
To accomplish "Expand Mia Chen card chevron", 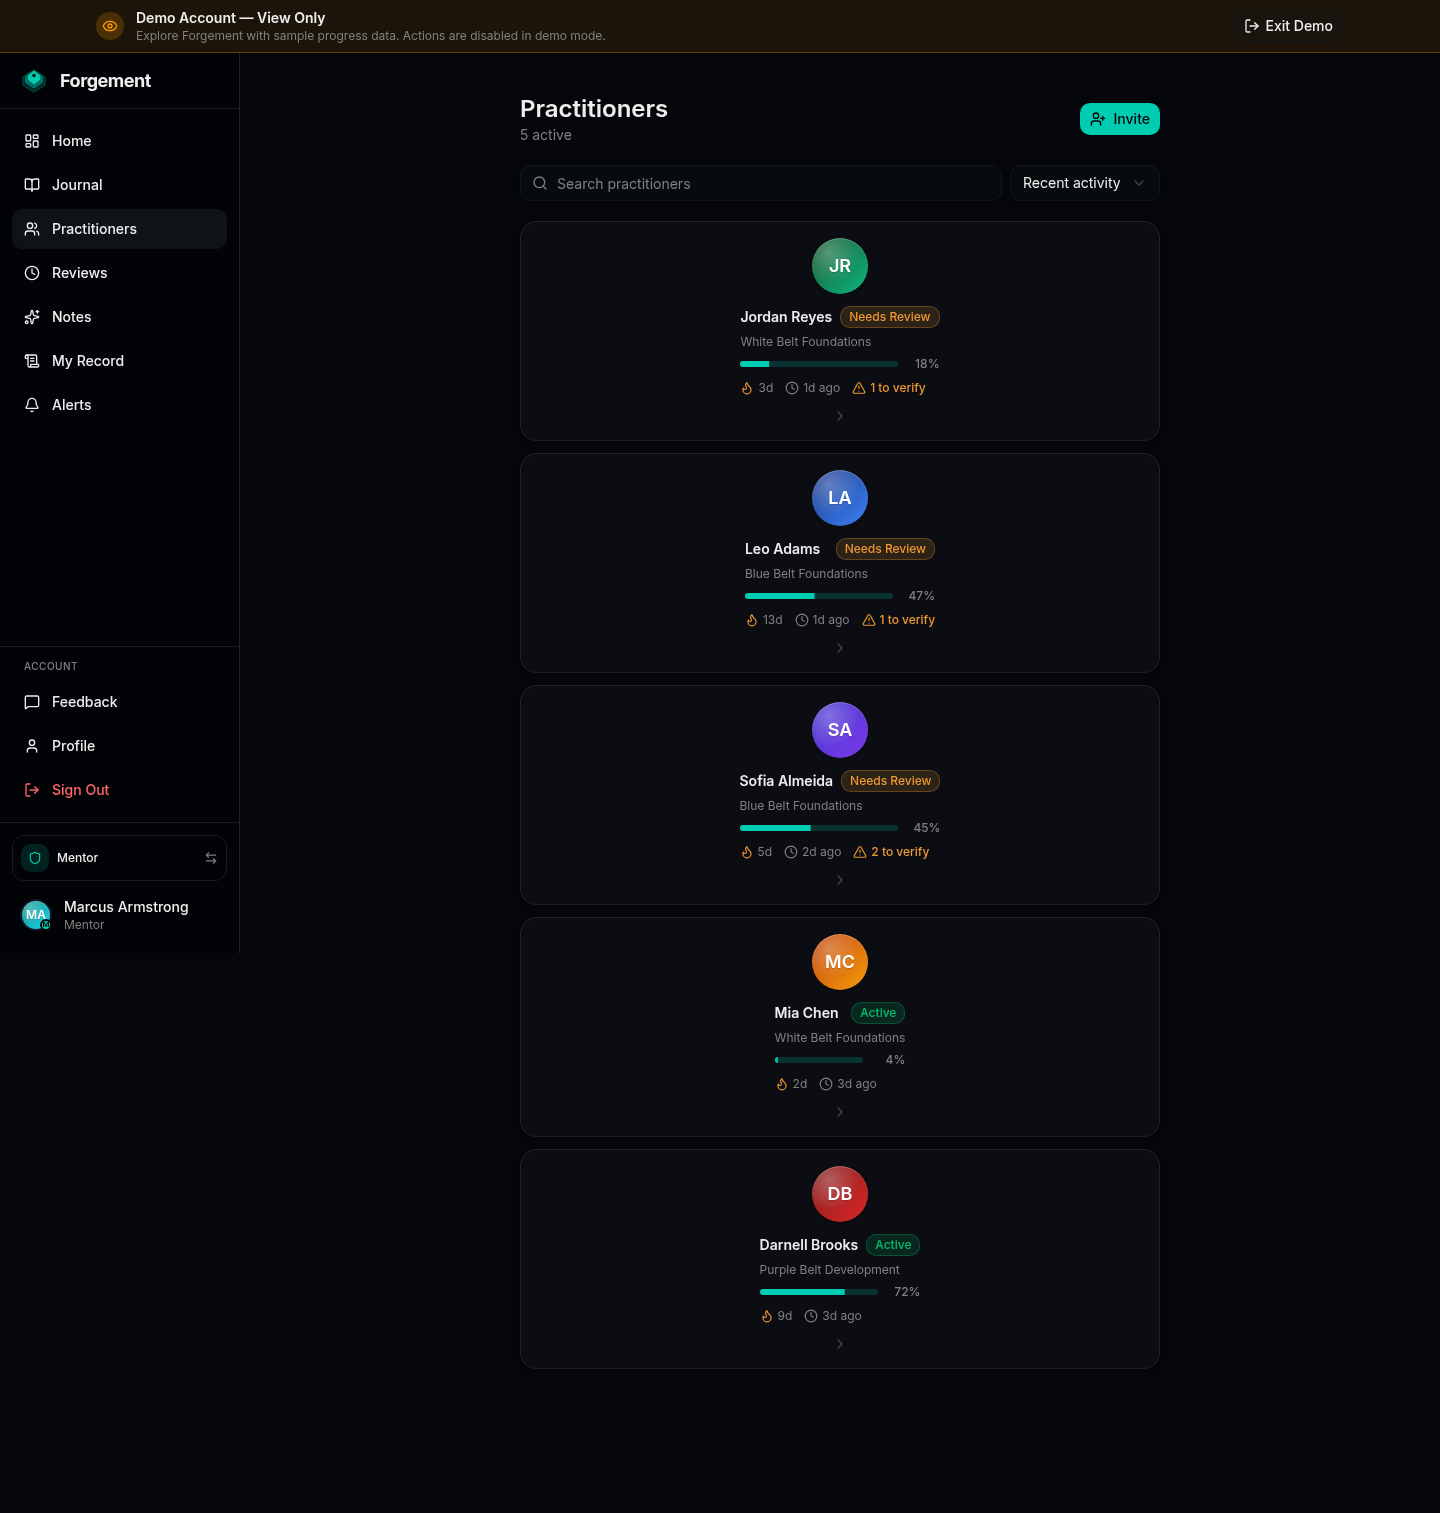I will click(840, 1112).
